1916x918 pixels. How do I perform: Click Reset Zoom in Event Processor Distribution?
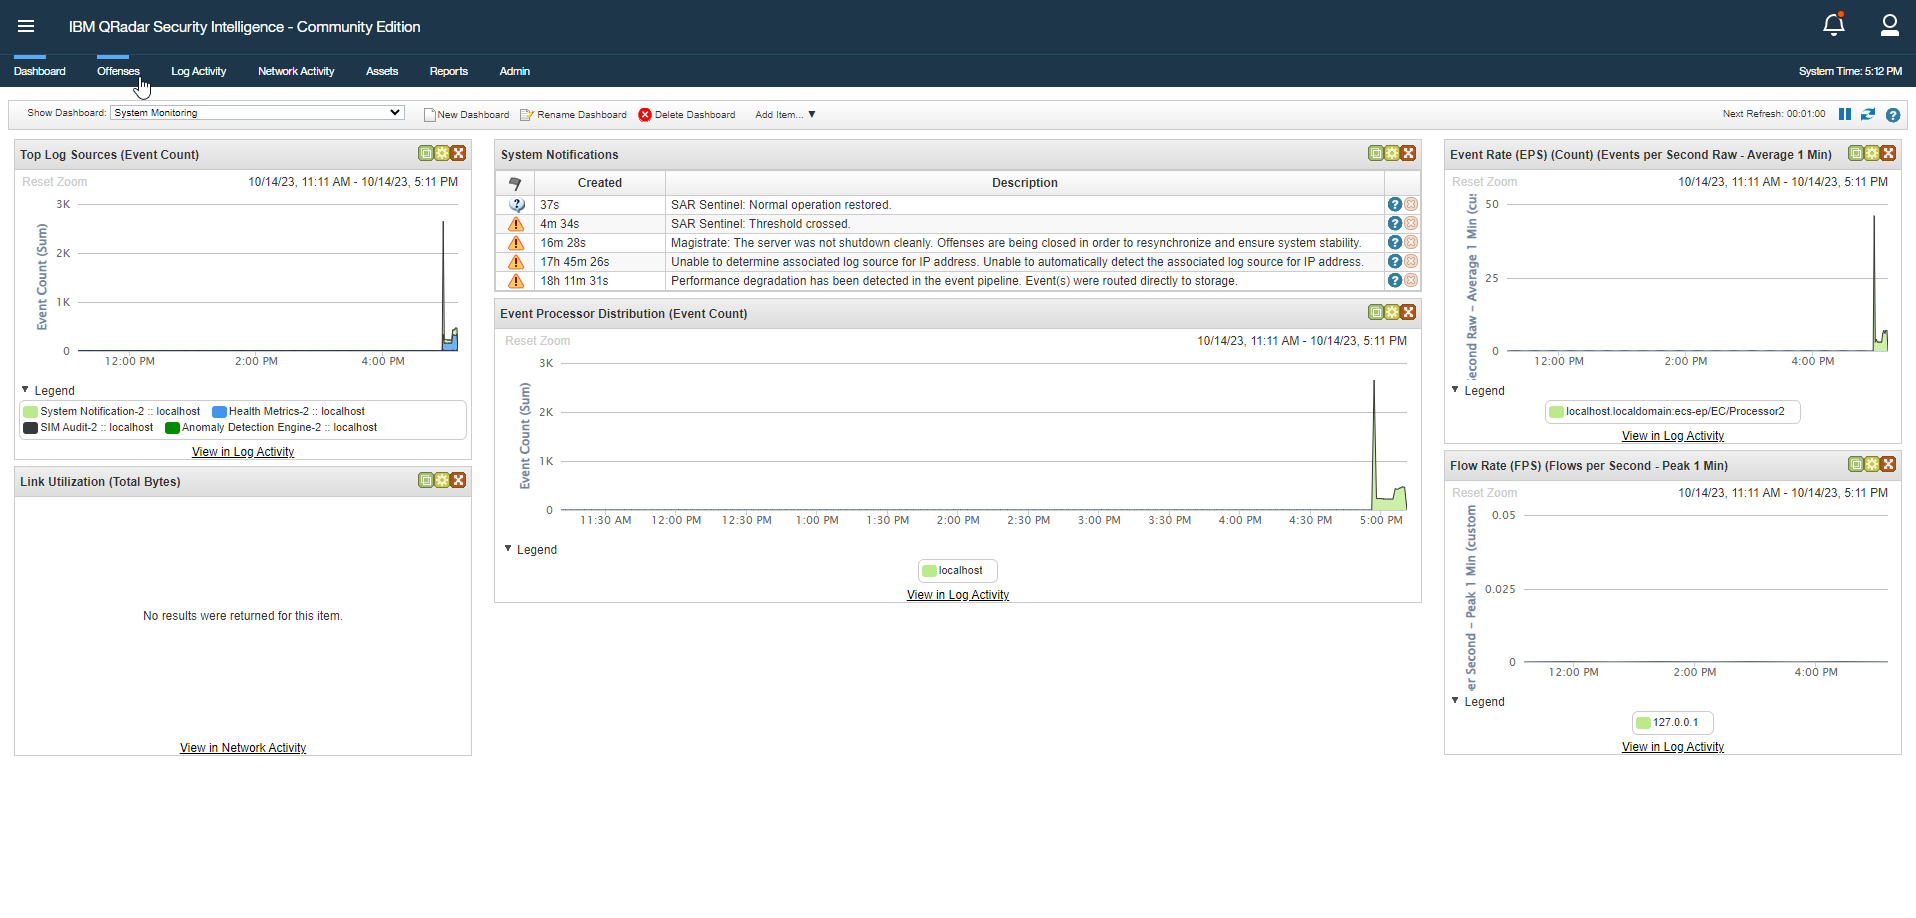(537, 341)
